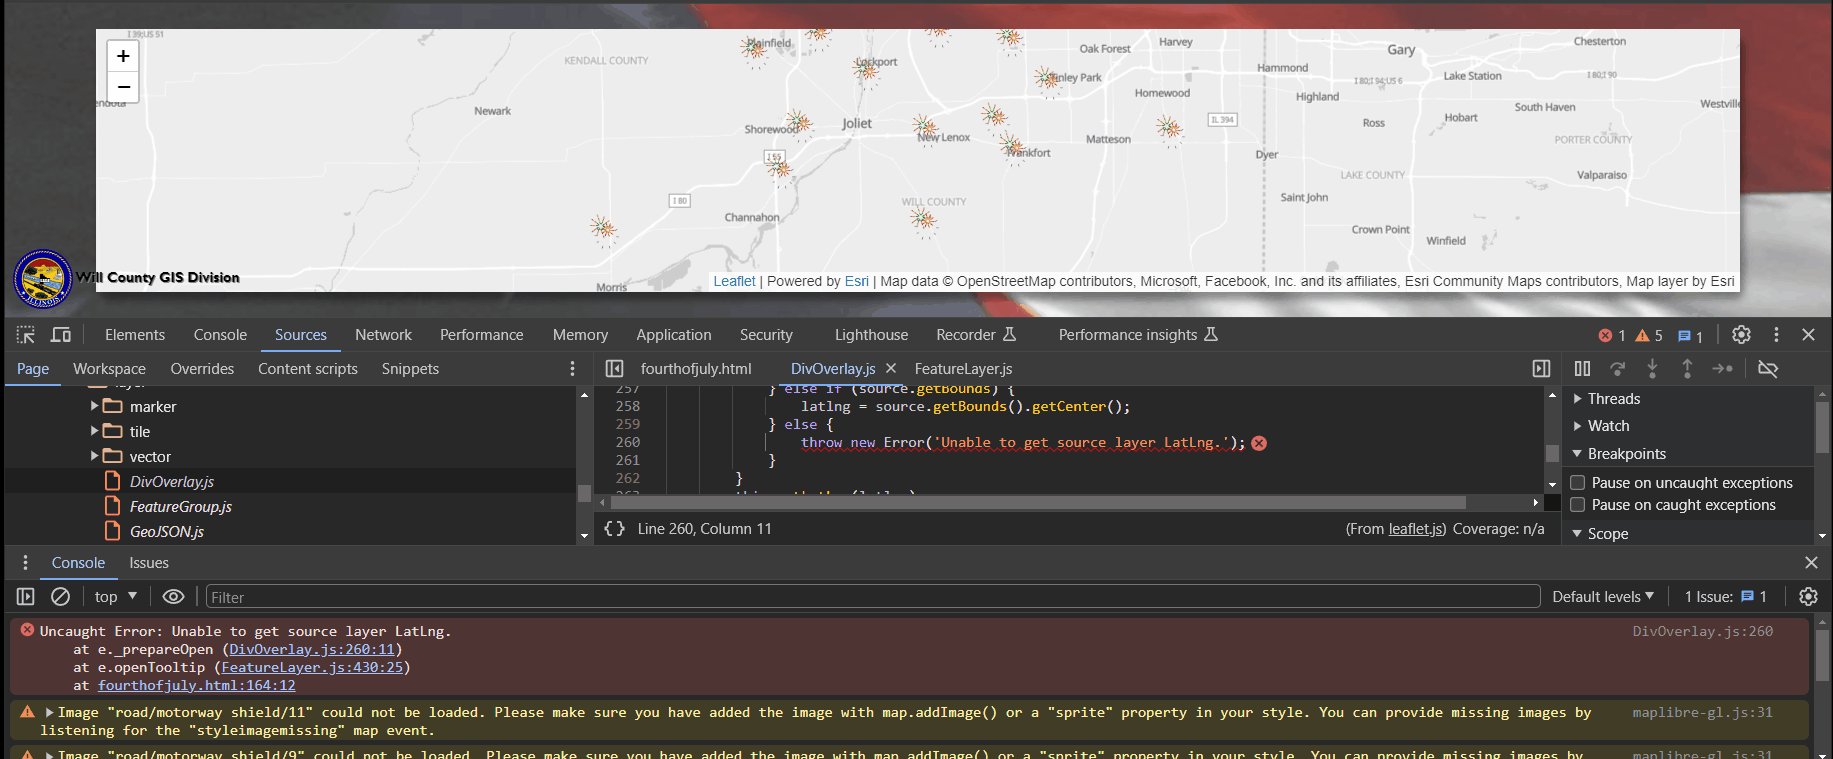The width and height of the screenshot is (1833, 759).
Task: Click the yellow warnings count badge
Action: (1649, 336)
